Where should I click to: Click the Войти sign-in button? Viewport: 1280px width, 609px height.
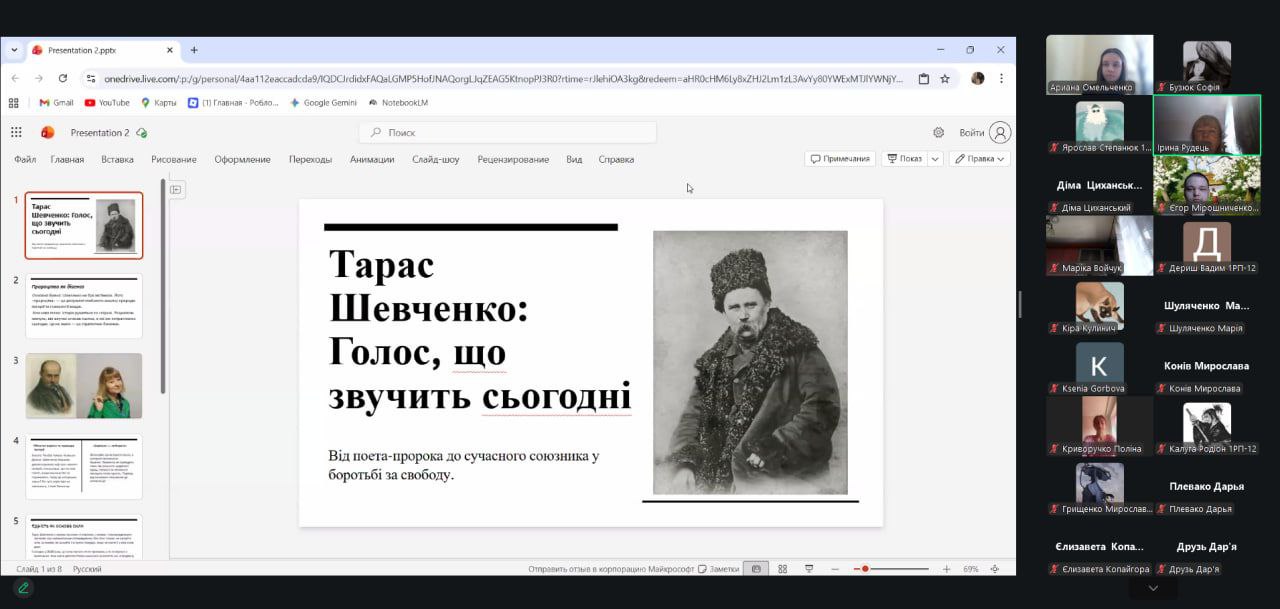(x=984, y=132)
